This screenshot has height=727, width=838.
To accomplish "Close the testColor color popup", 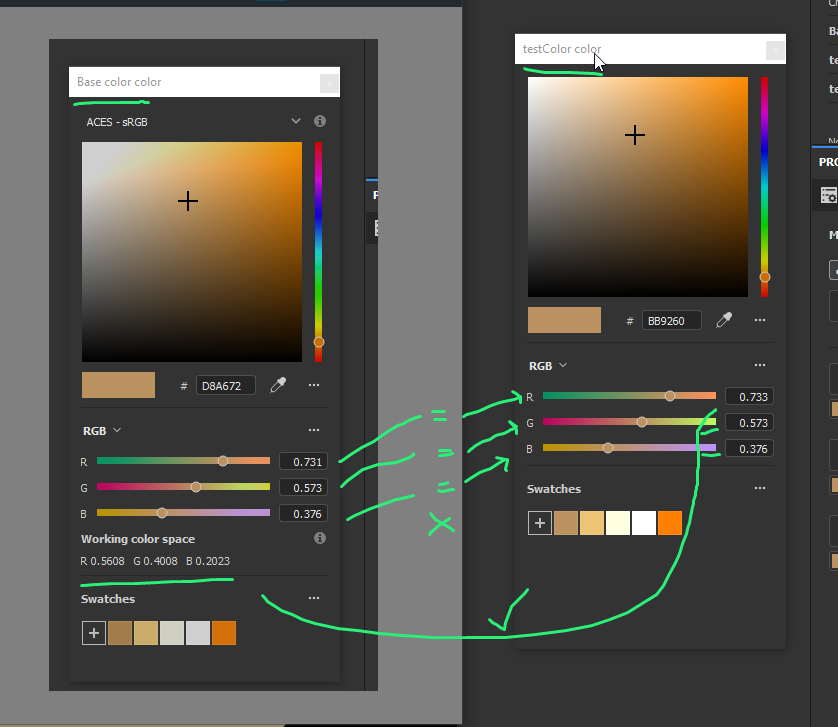I will (775, 50).
